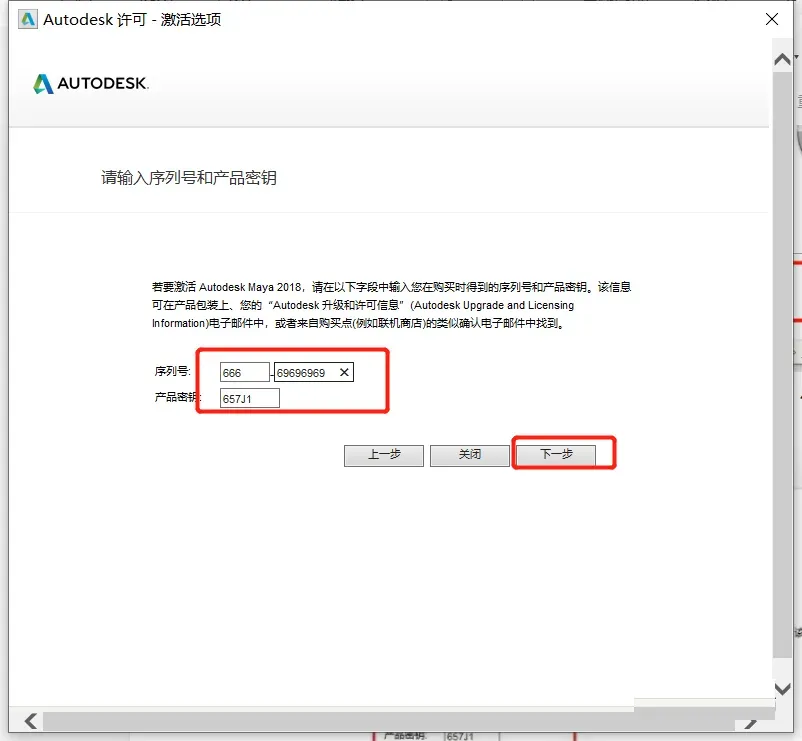This screenshot has height=741, width=802.
Task: Close the Autodesk licensing dialog
Action: point(771,19)
